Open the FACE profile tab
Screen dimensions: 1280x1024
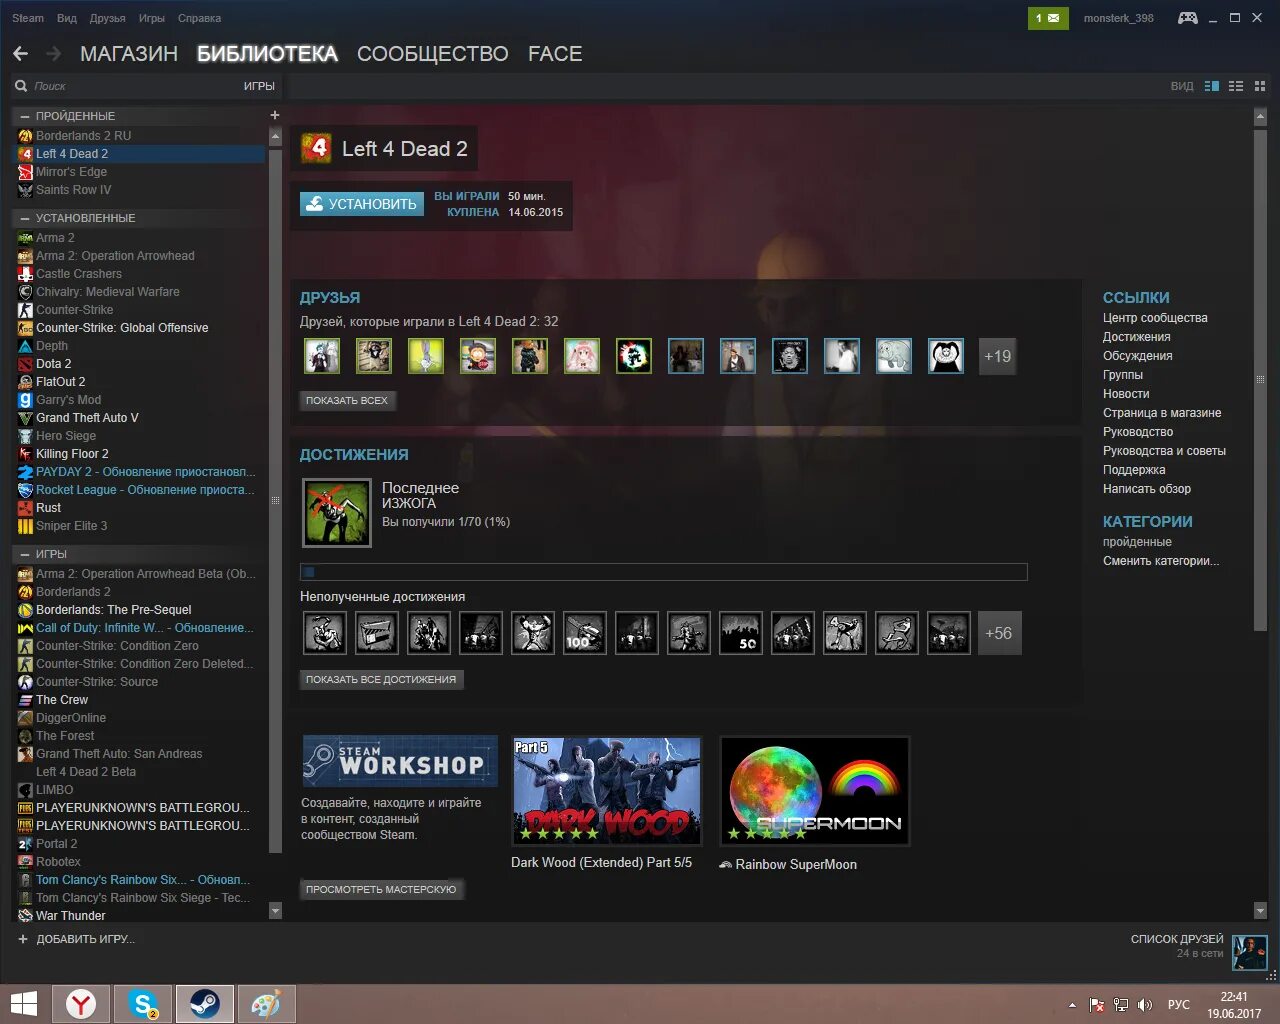[555, 54]
